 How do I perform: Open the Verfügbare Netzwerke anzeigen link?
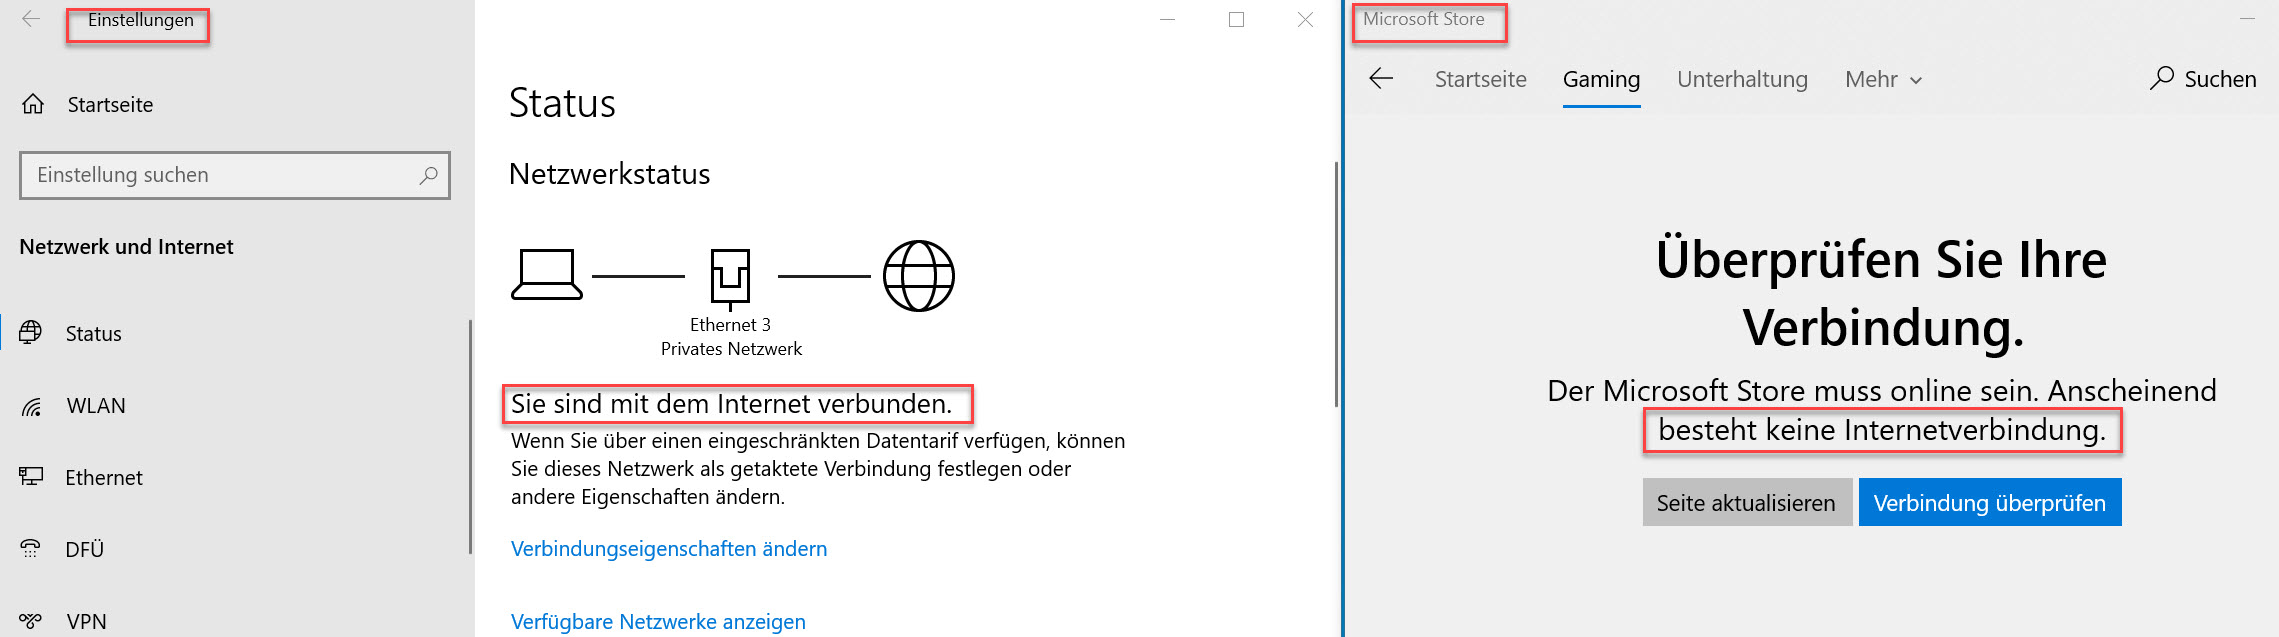click(x=658, y=622)
